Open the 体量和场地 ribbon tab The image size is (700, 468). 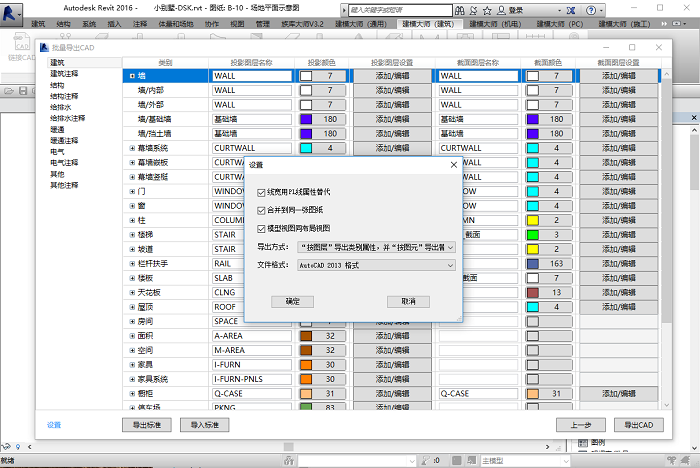coord(176,24)
